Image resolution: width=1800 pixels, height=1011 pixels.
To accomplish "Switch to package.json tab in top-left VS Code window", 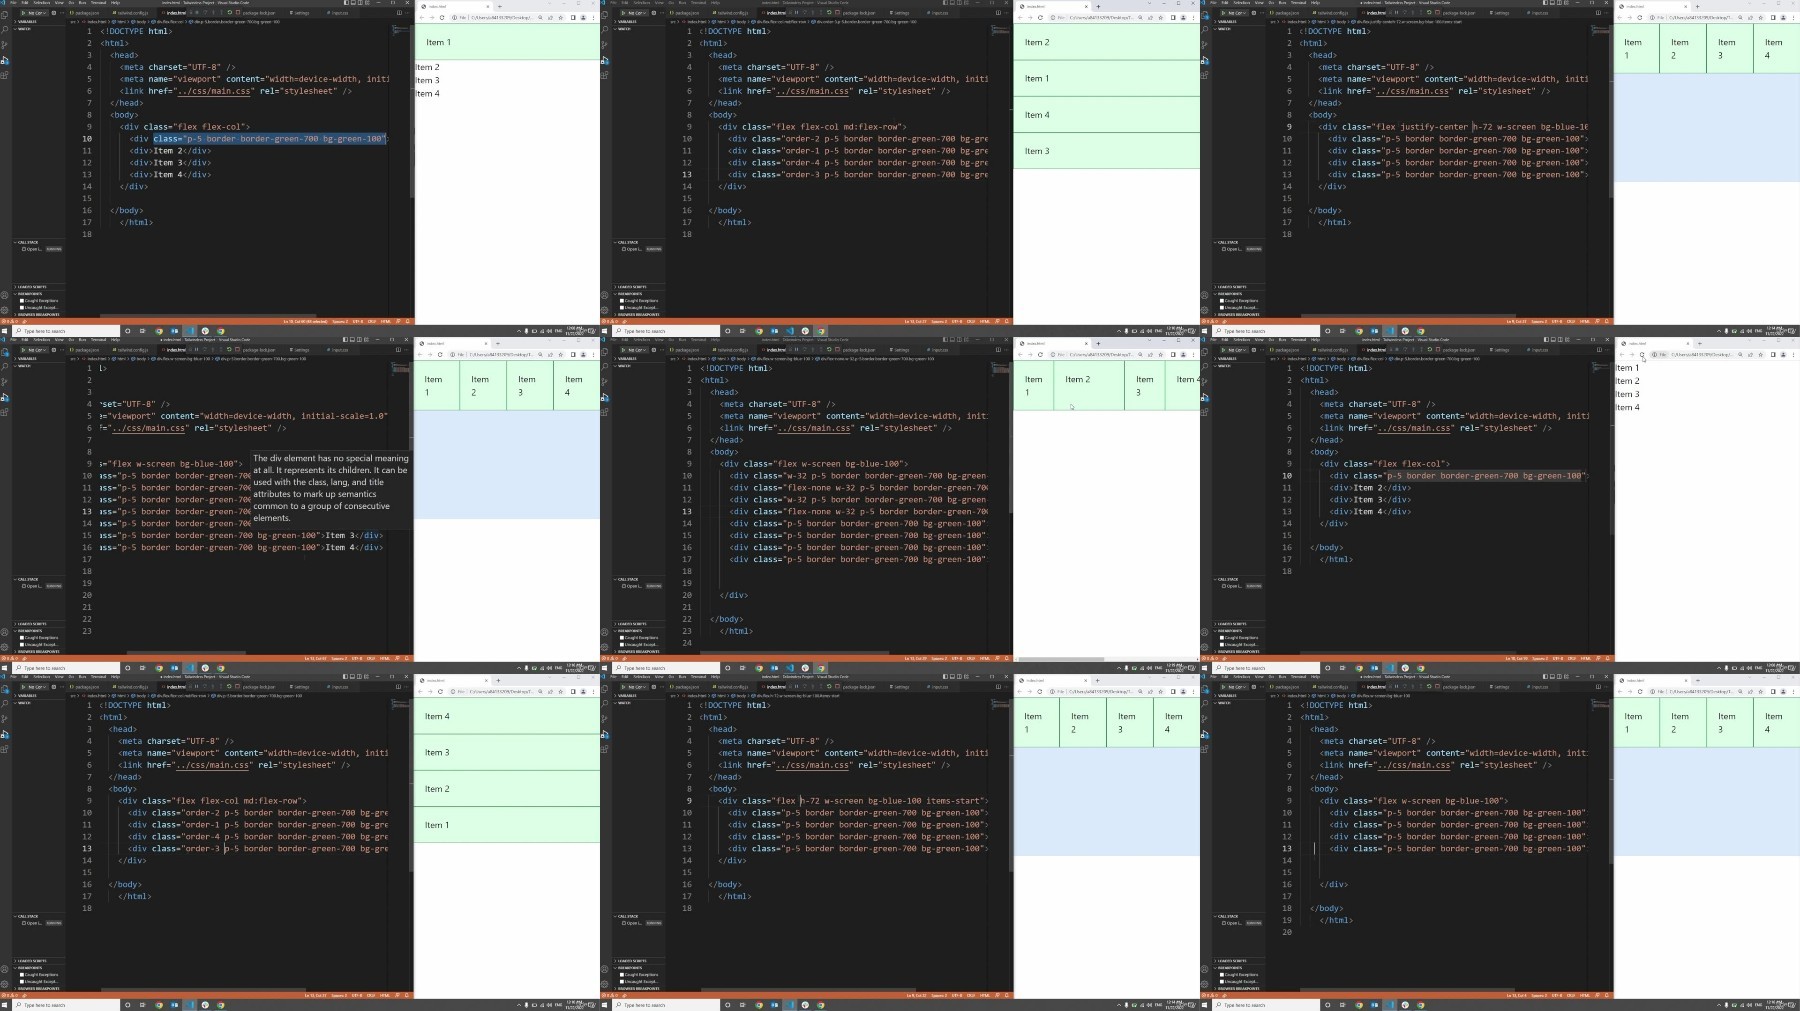I will 85,13.
